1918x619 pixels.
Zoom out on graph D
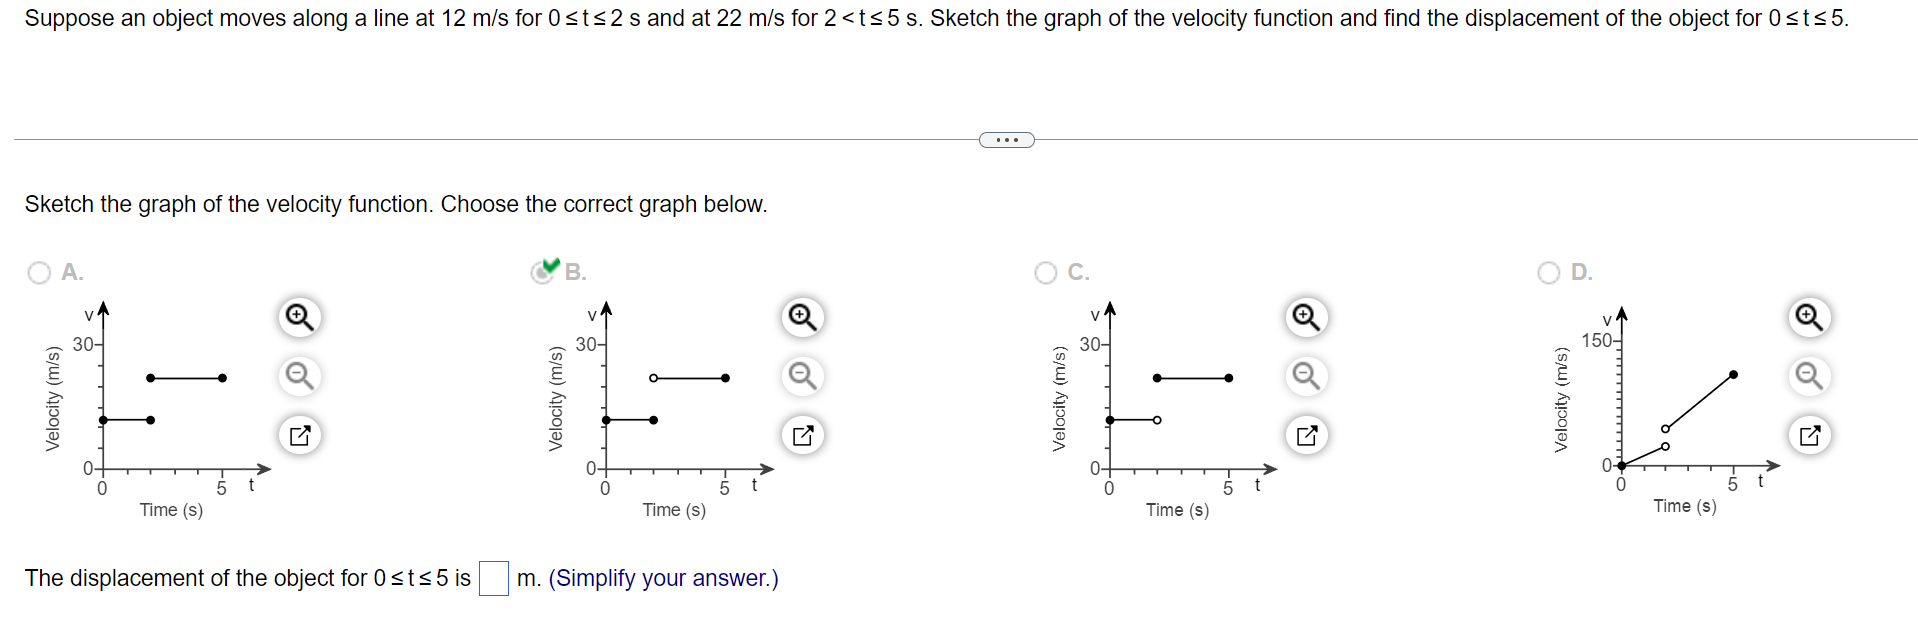(x=1809, y=376)
